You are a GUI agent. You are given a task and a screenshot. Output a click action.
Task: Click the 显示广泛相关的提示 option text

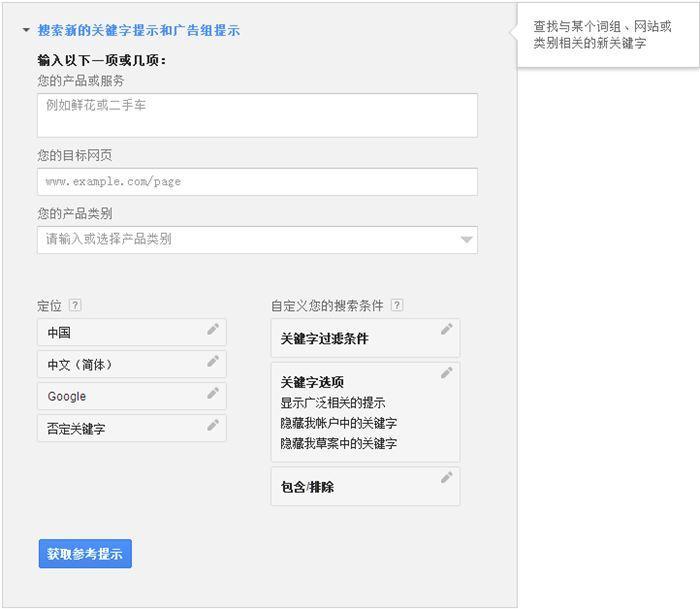click(333, 403)
